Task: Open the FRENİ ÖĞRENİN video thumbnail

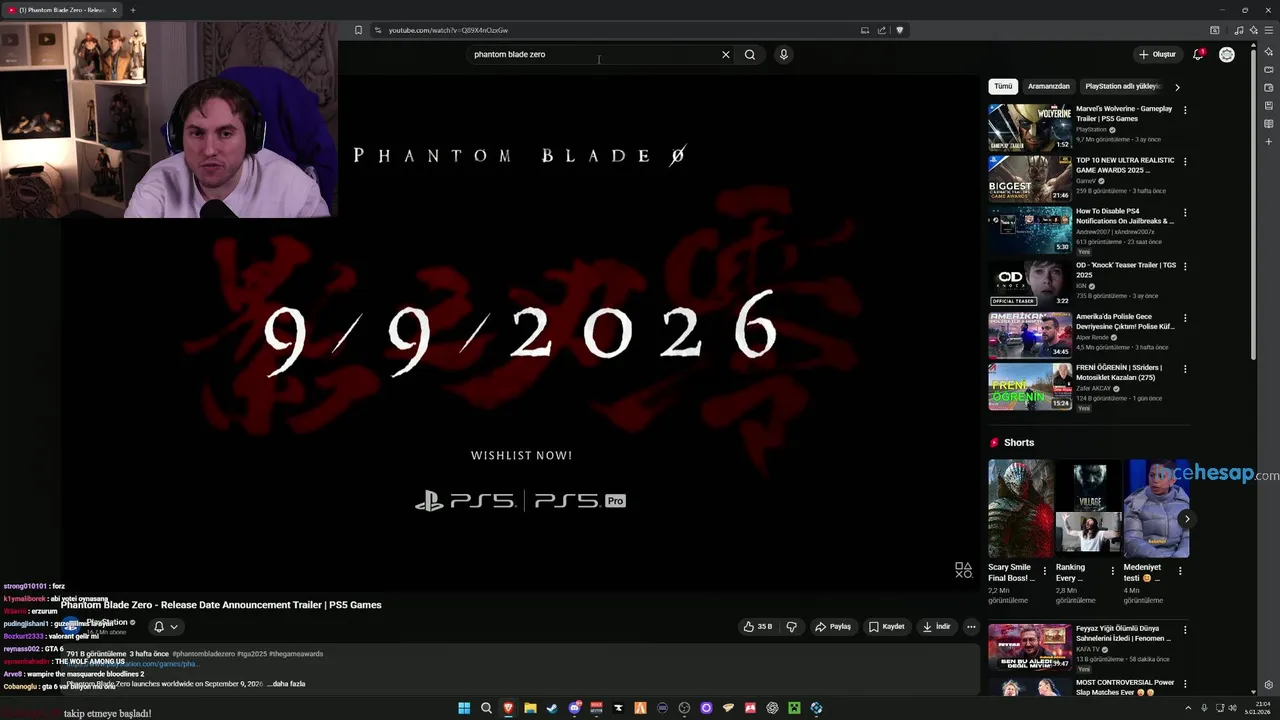Action: click(x=1030, y=386)
